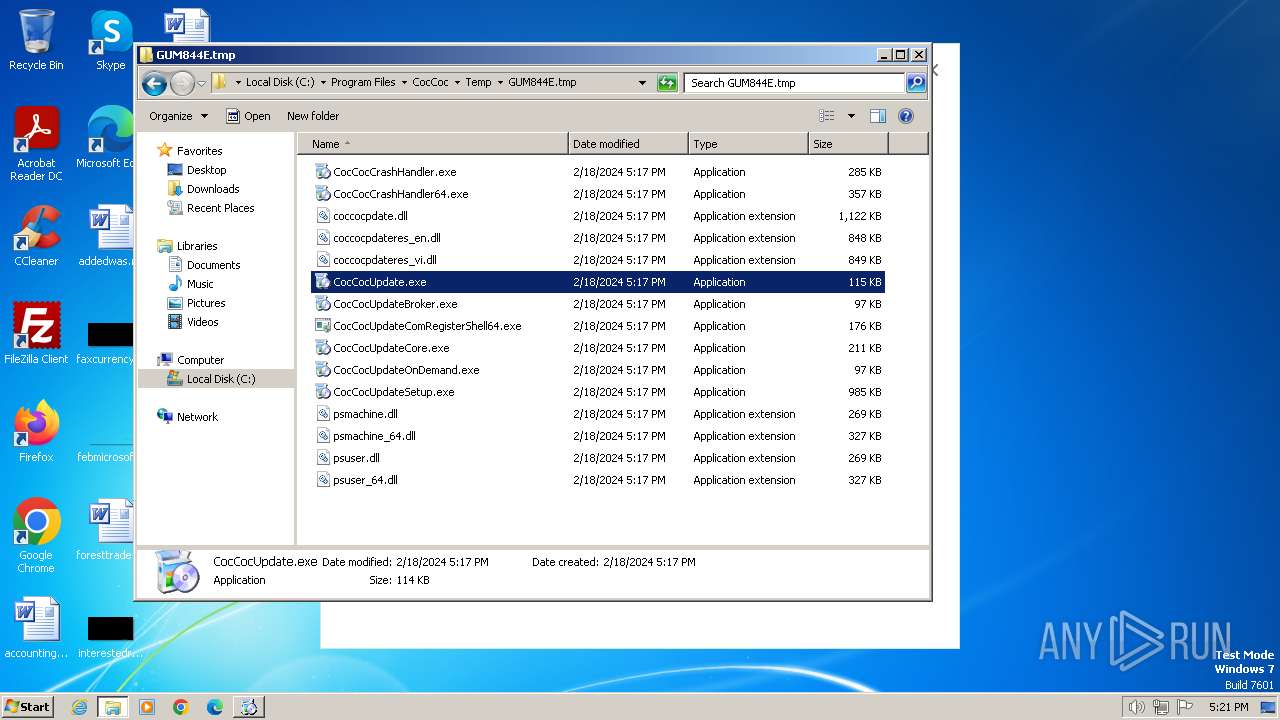Image resolution: width=1280 pixels, height=720 pixels.
Task: Launch FileZilla Client desktop shortcut
Action: (36, 334)
